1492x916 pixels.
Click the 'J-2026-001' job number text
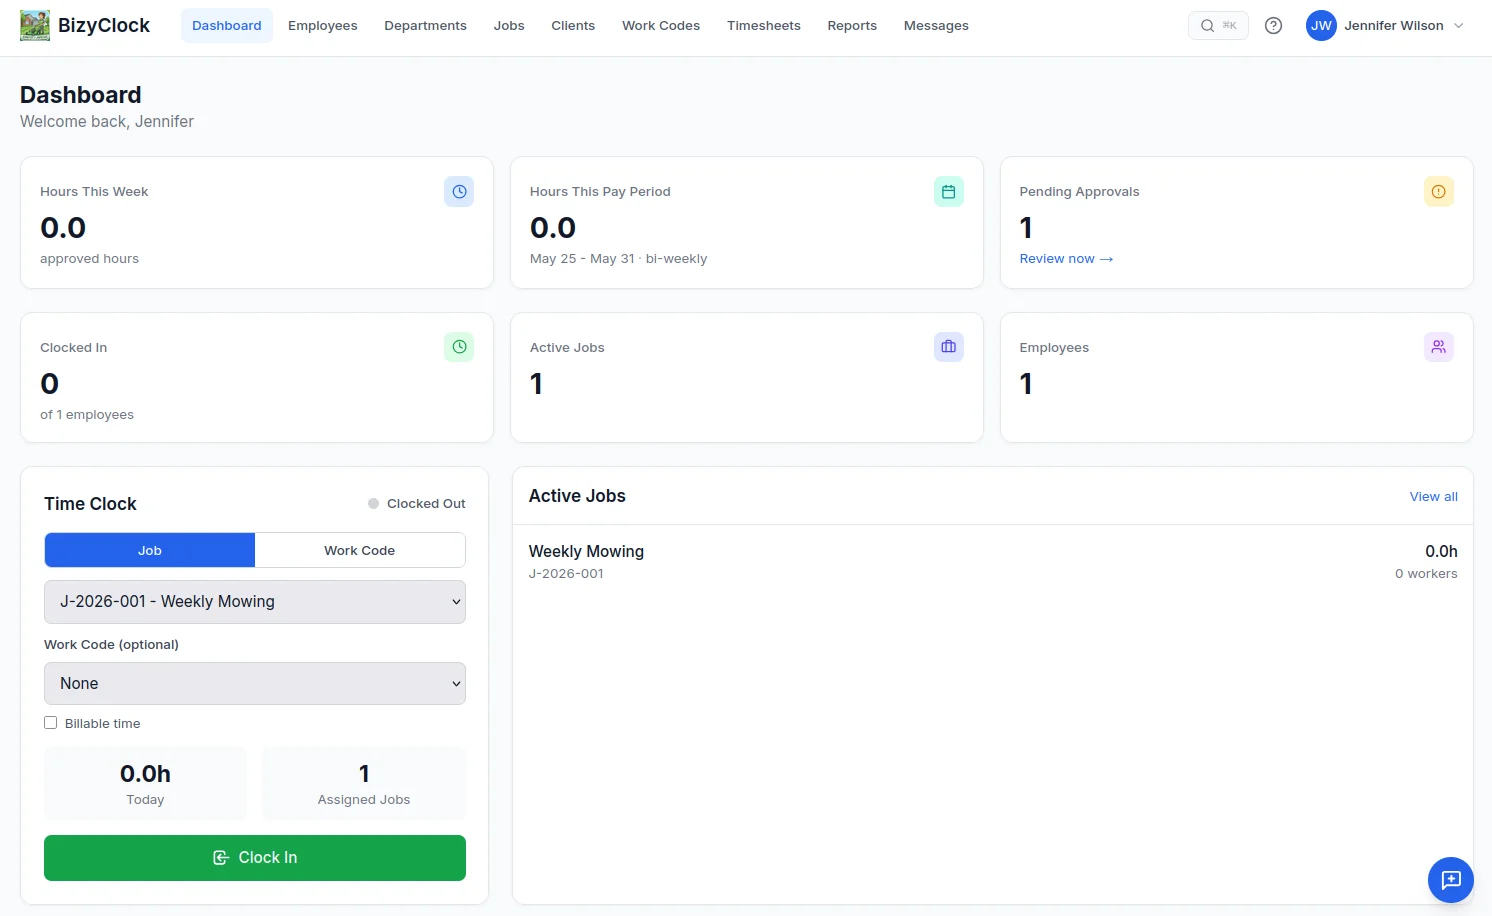click(566, 574)
